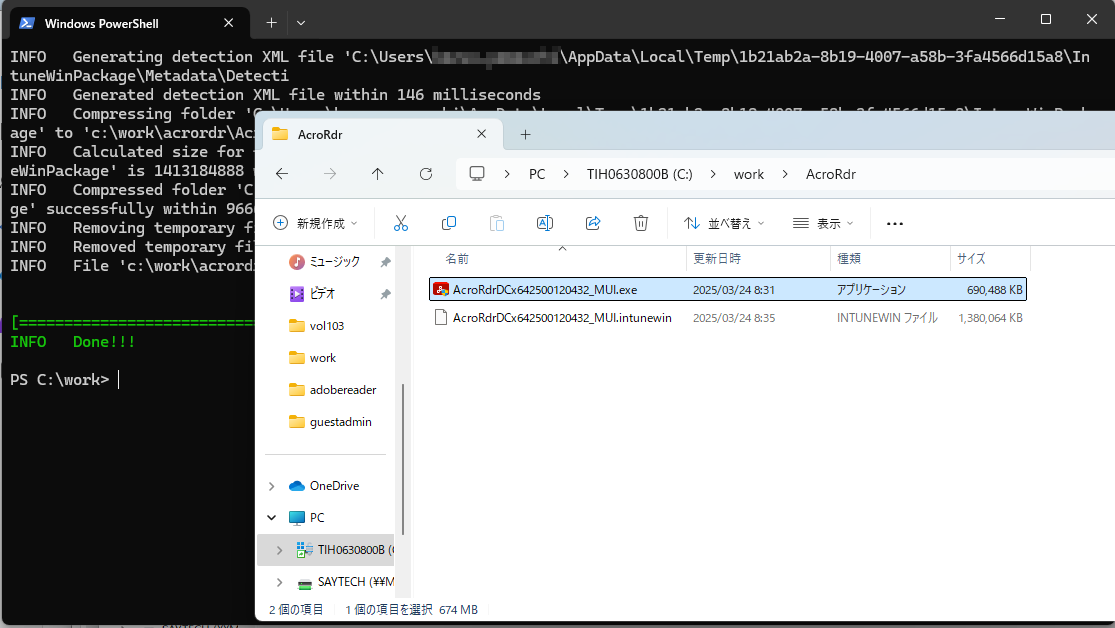Click the back navigation arrow
The height and width of the screenshot is (628, 1115).
point(281,173)
